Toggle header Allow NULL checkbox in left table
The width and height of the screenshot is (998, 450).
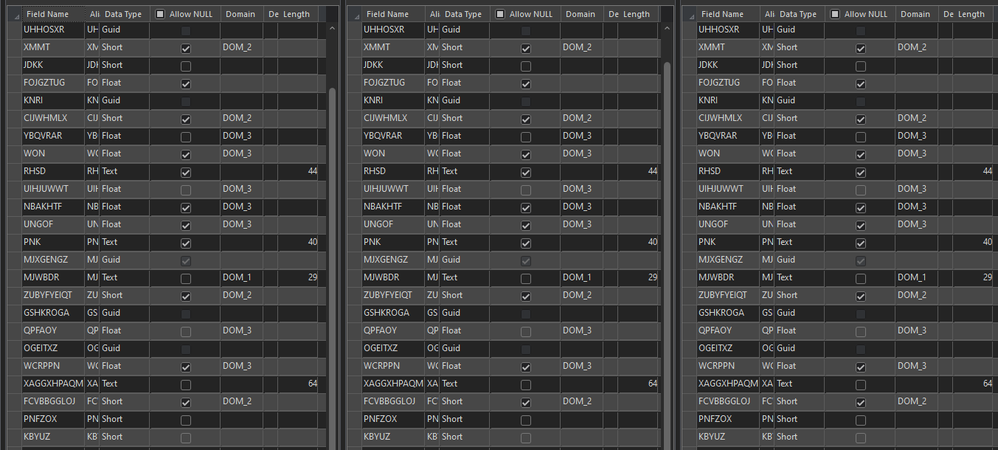pos(160,14)
